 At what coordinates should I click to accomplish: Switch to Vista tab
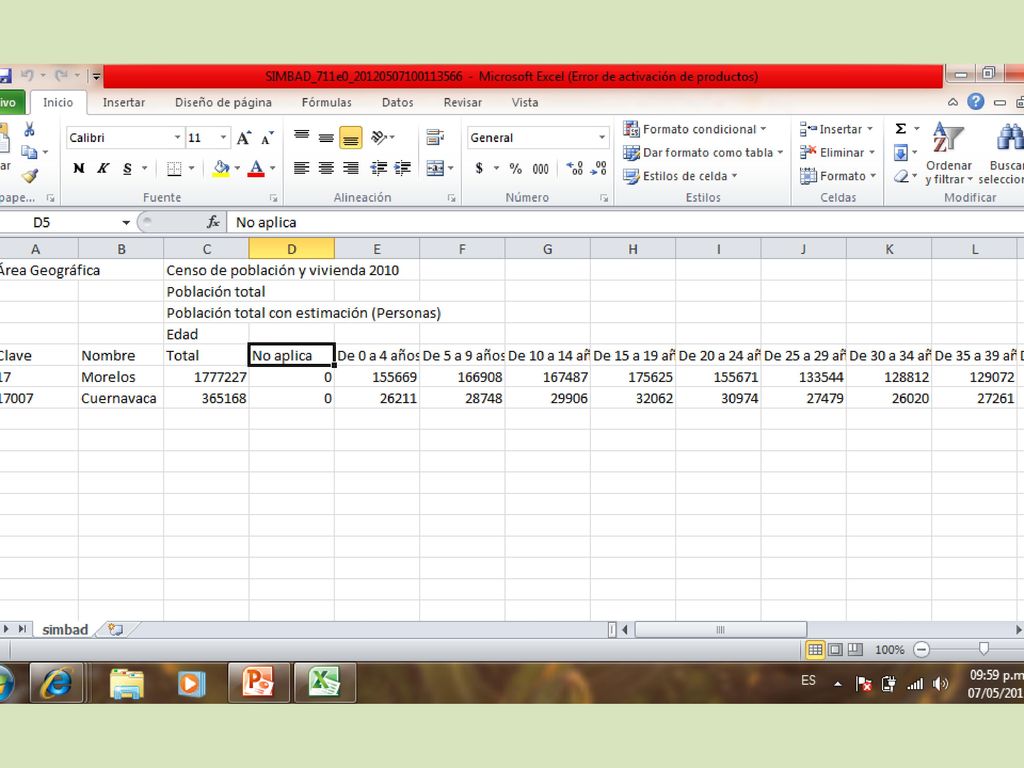[525, 103]
